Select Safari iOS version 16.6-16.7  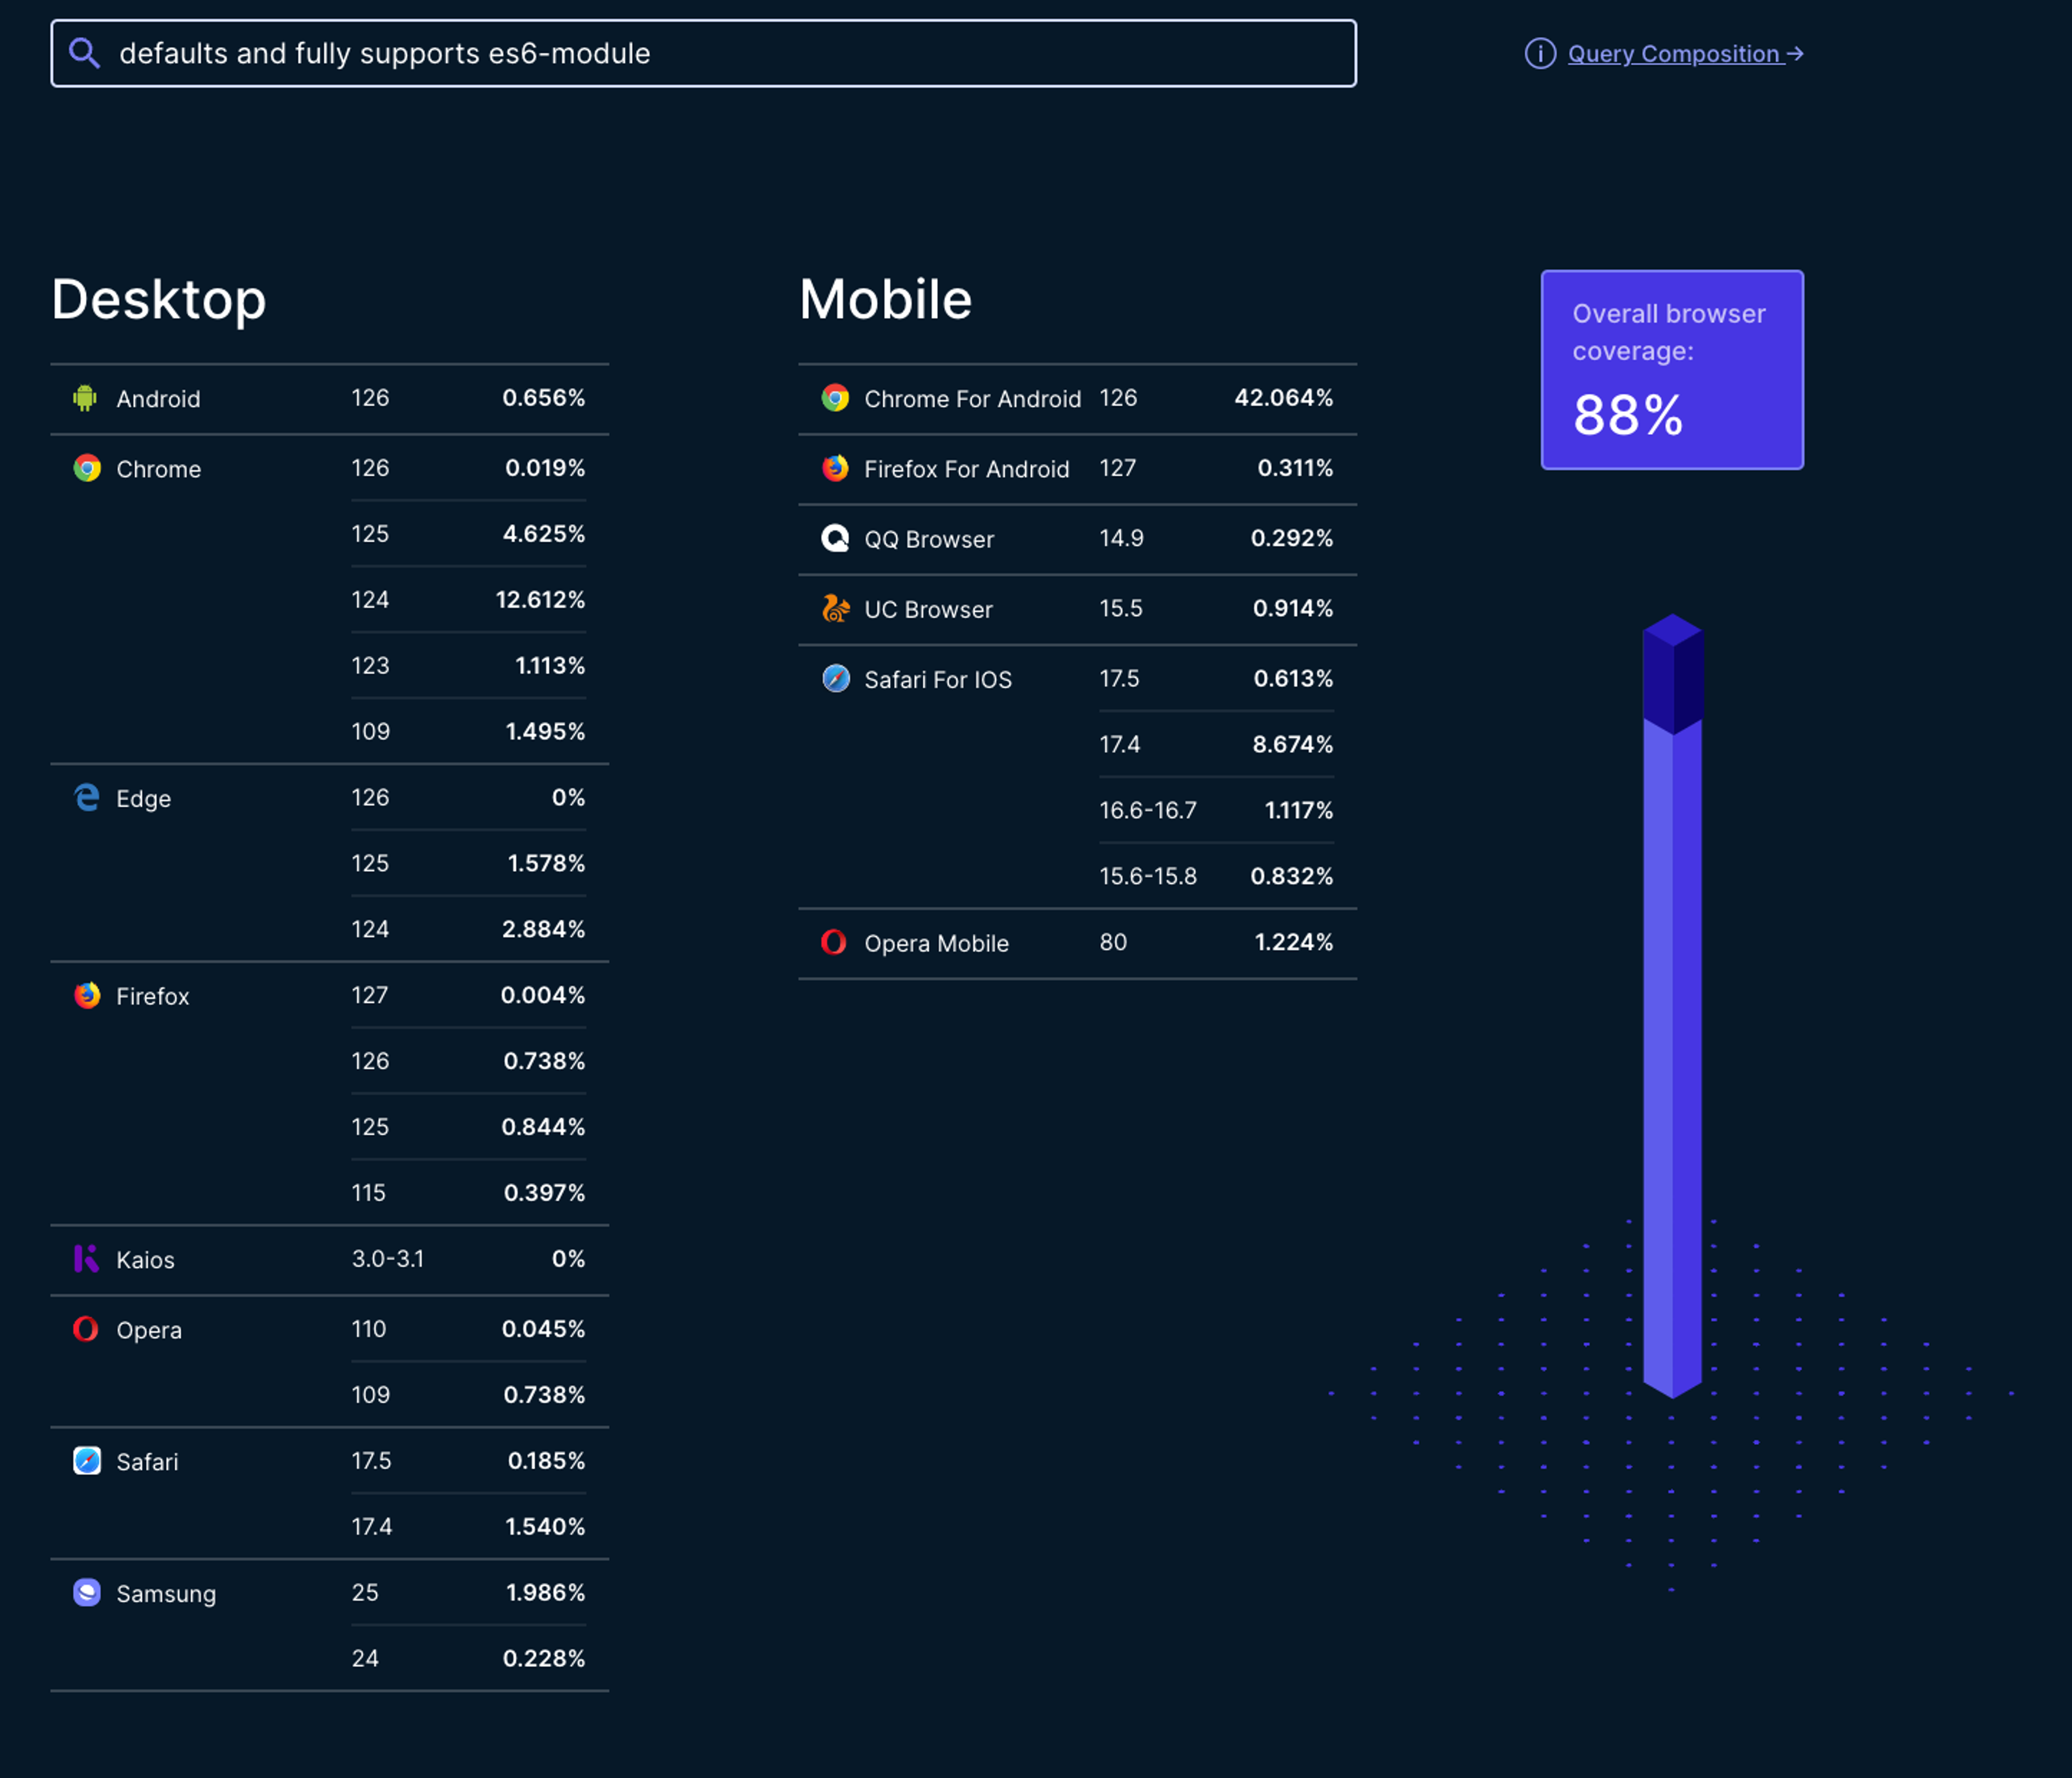pos(1147,810)
